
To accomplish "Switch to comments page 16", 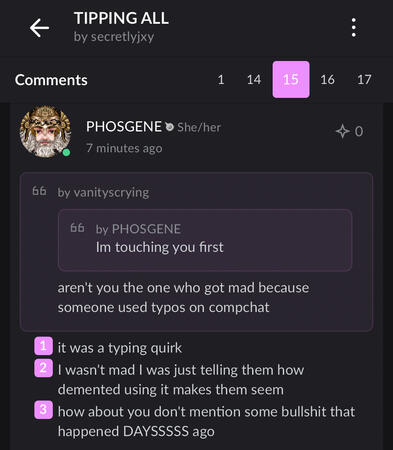I will 327,80.
